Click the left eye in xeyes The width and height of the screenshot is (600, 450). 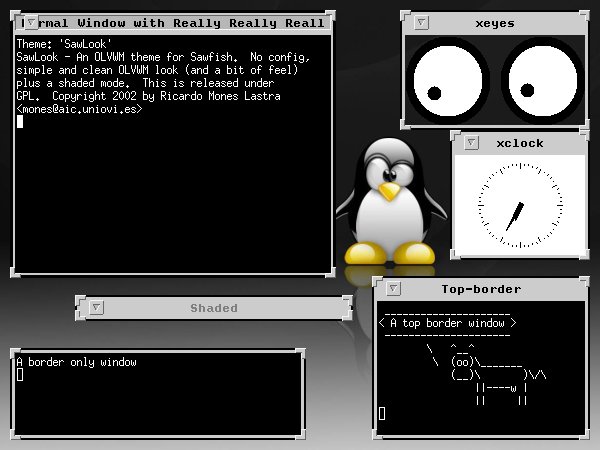pos(447,80)
